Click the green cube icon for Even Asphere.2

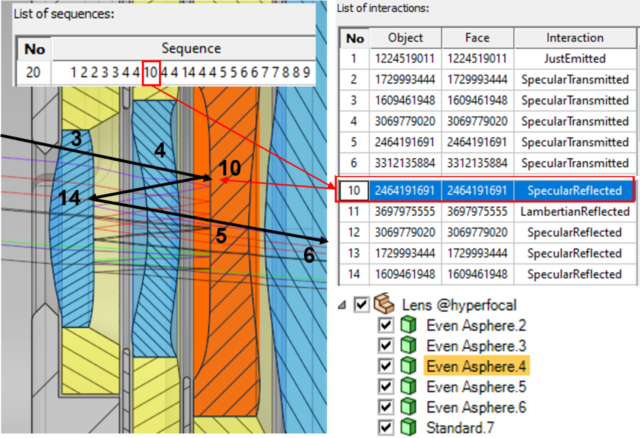409,325
